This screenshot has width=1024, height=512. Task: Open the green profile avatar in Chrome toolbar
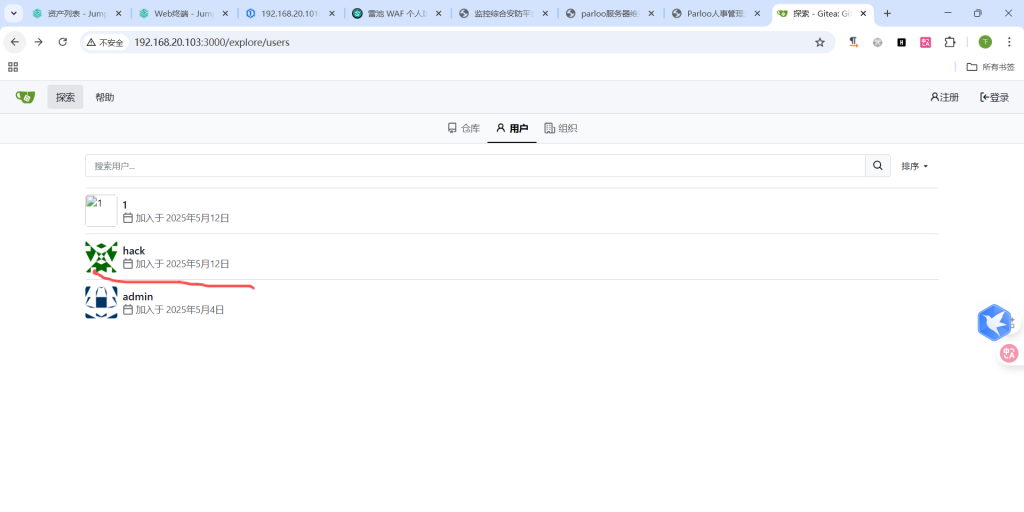[985, 42]
